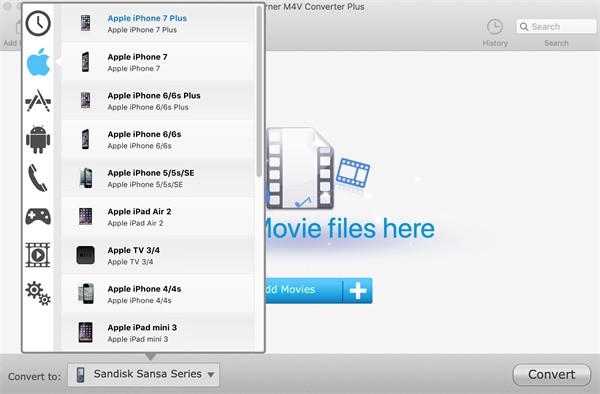This screenshot has width=600, height=394.
Task: Select Apple iPad Air 2 profile
Action: pos(158,217)
